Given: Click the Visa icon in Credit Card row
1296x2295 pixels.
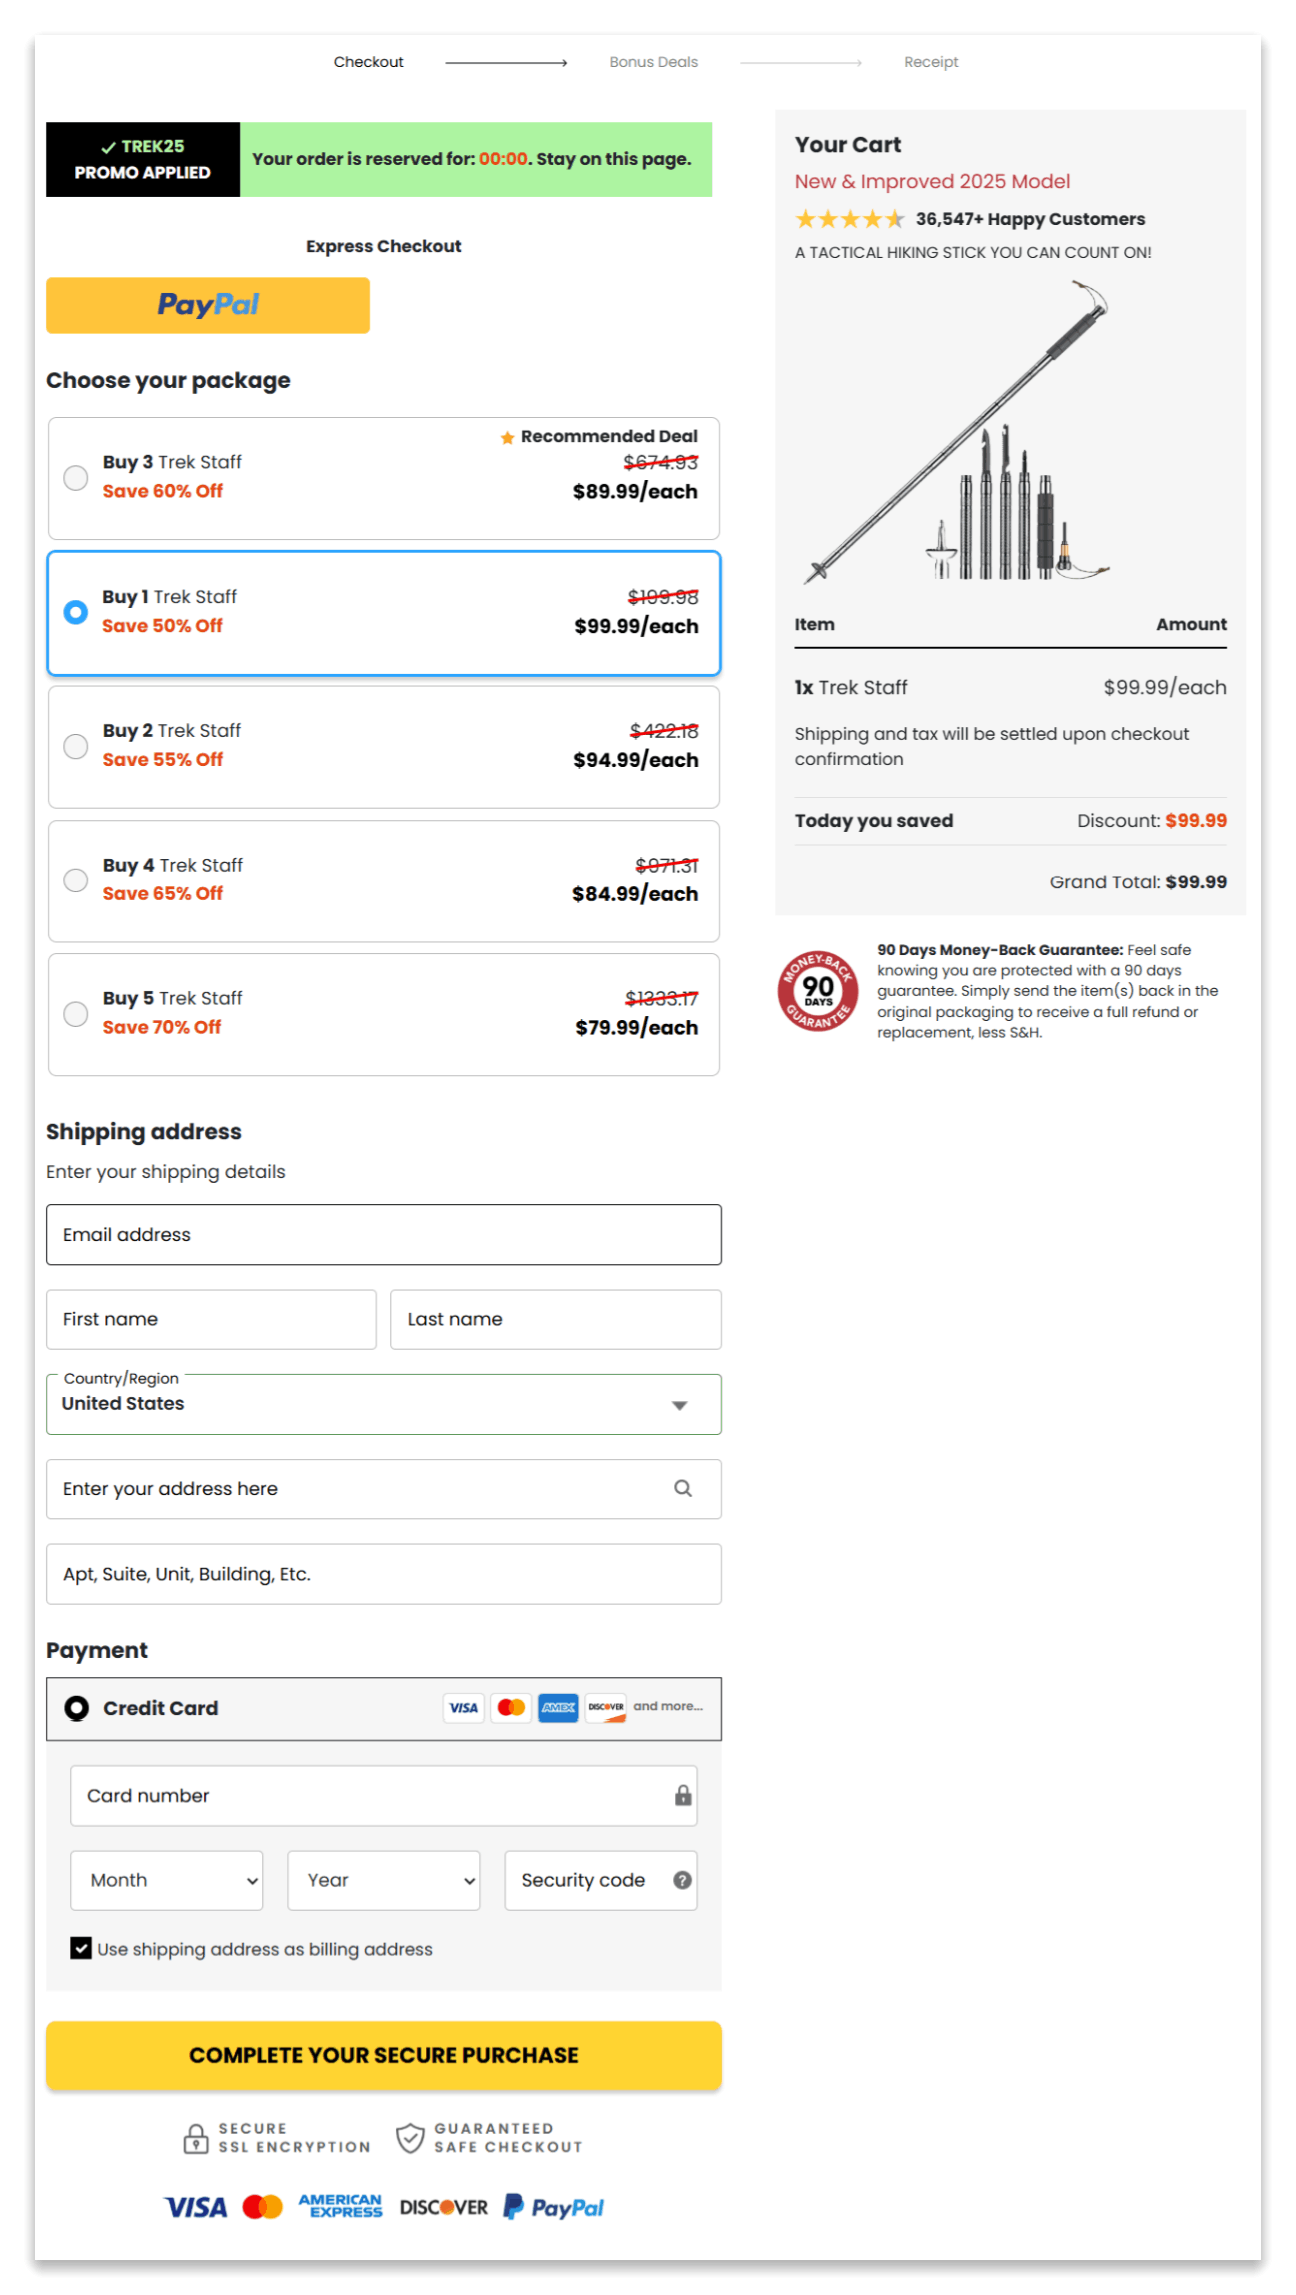Looking at the screenshot, I should (x=464, y=1707).
